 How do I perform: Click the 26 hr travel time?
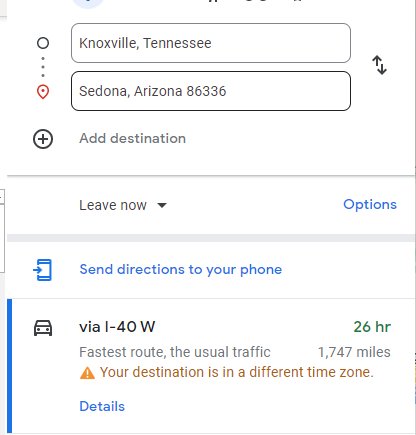(x=372, y=327)
